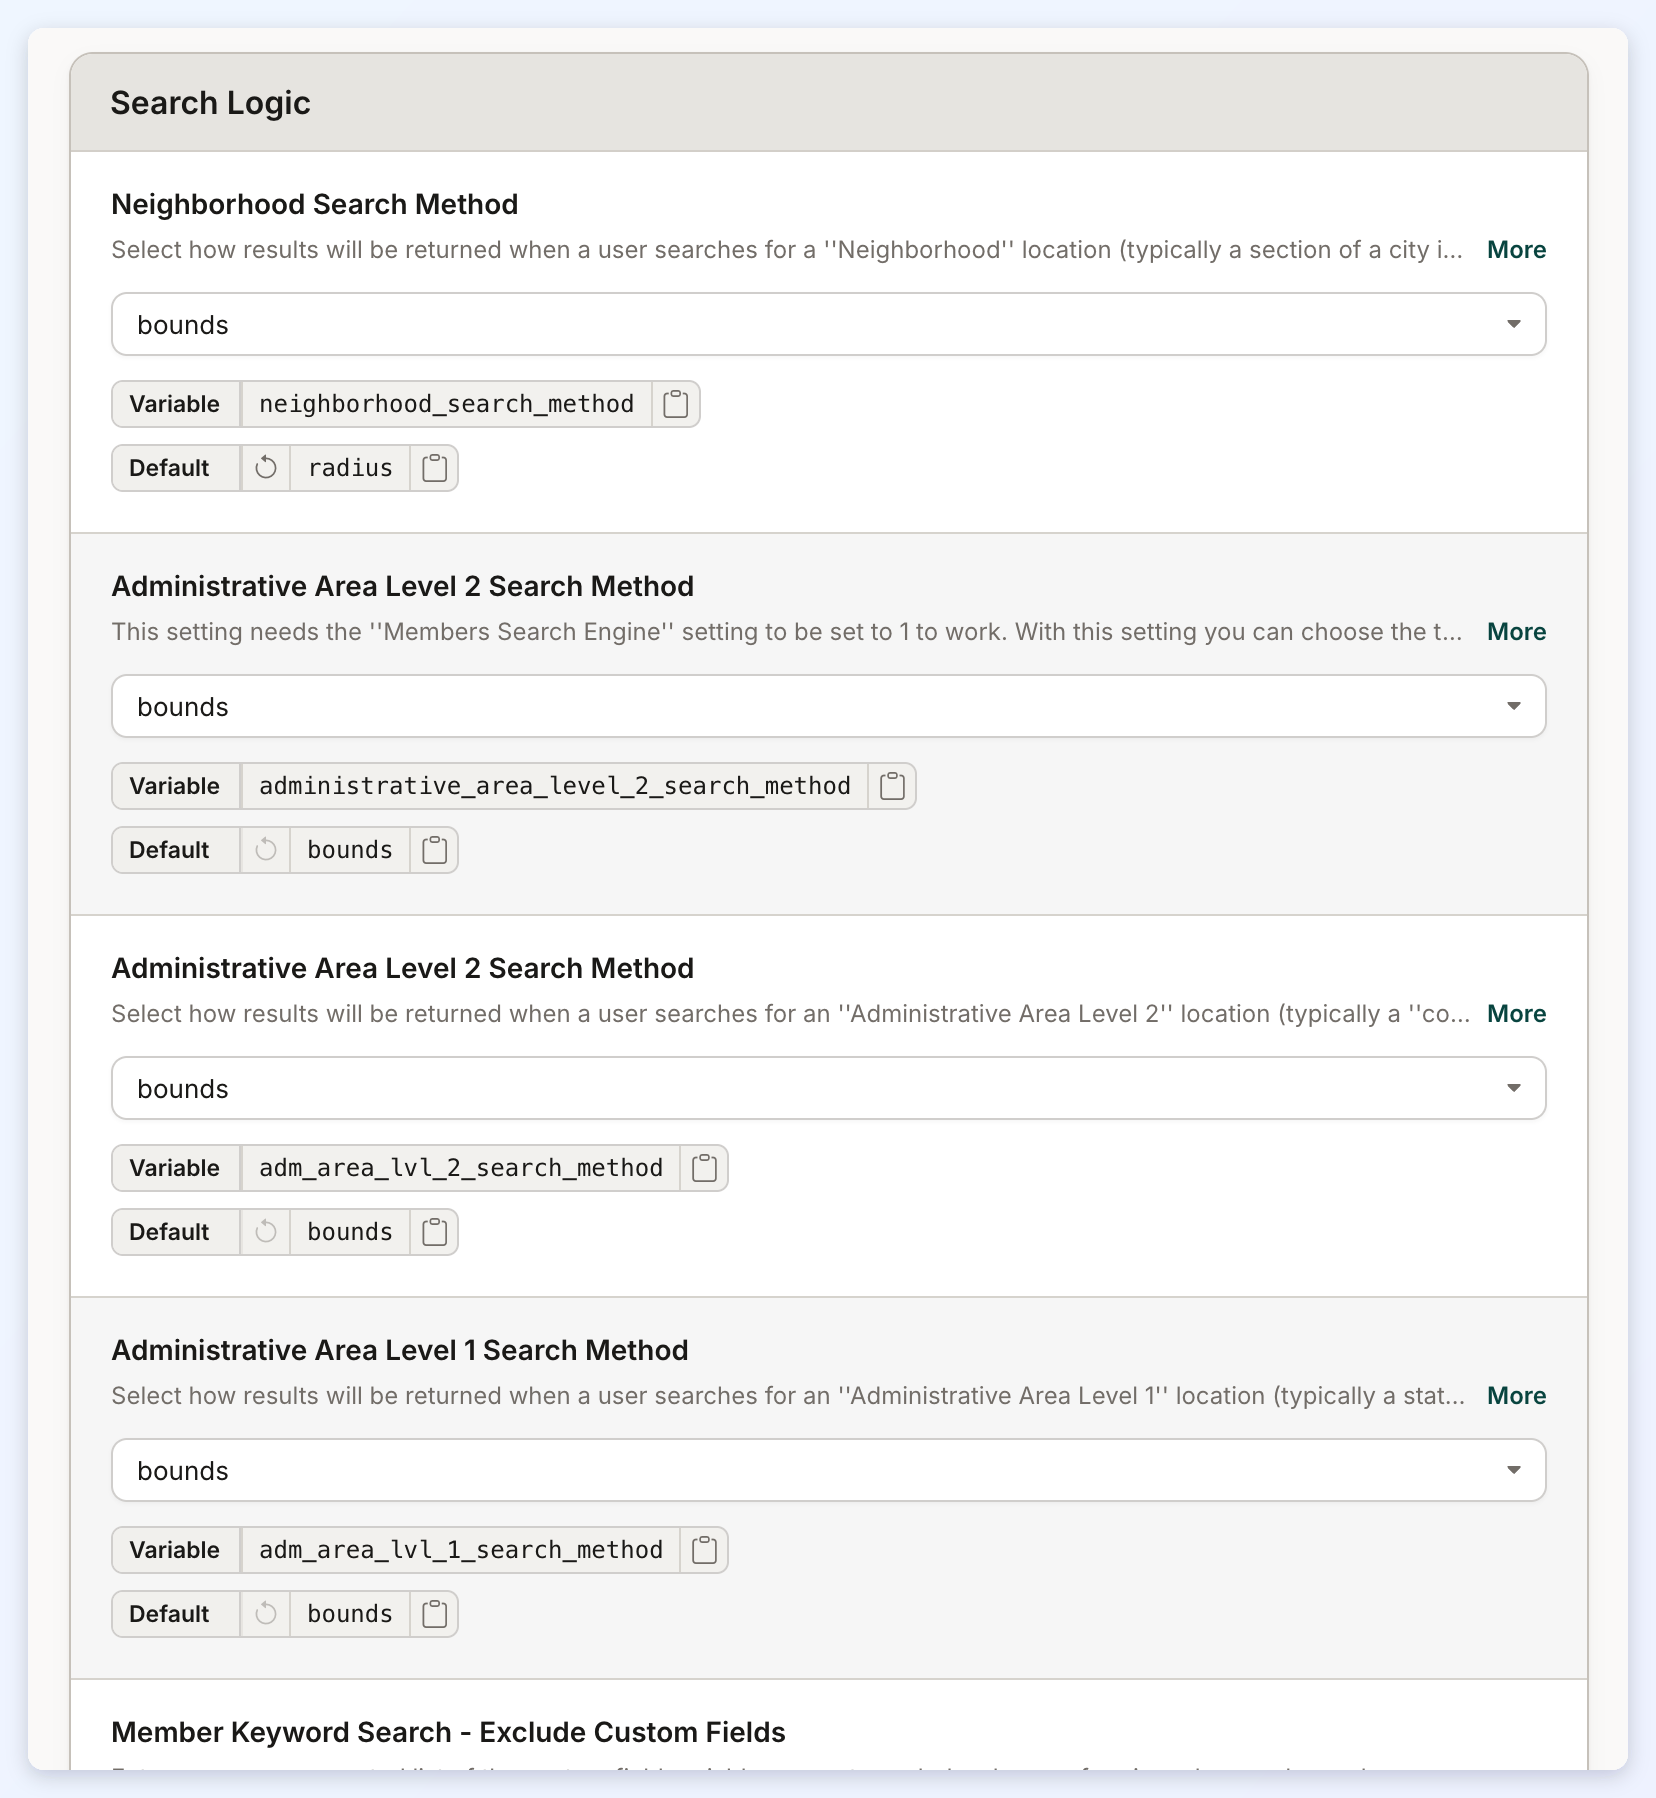Select the neighborhood_search_method variable text
The width and height of the screenshot is (1656, 1798).
446,404
